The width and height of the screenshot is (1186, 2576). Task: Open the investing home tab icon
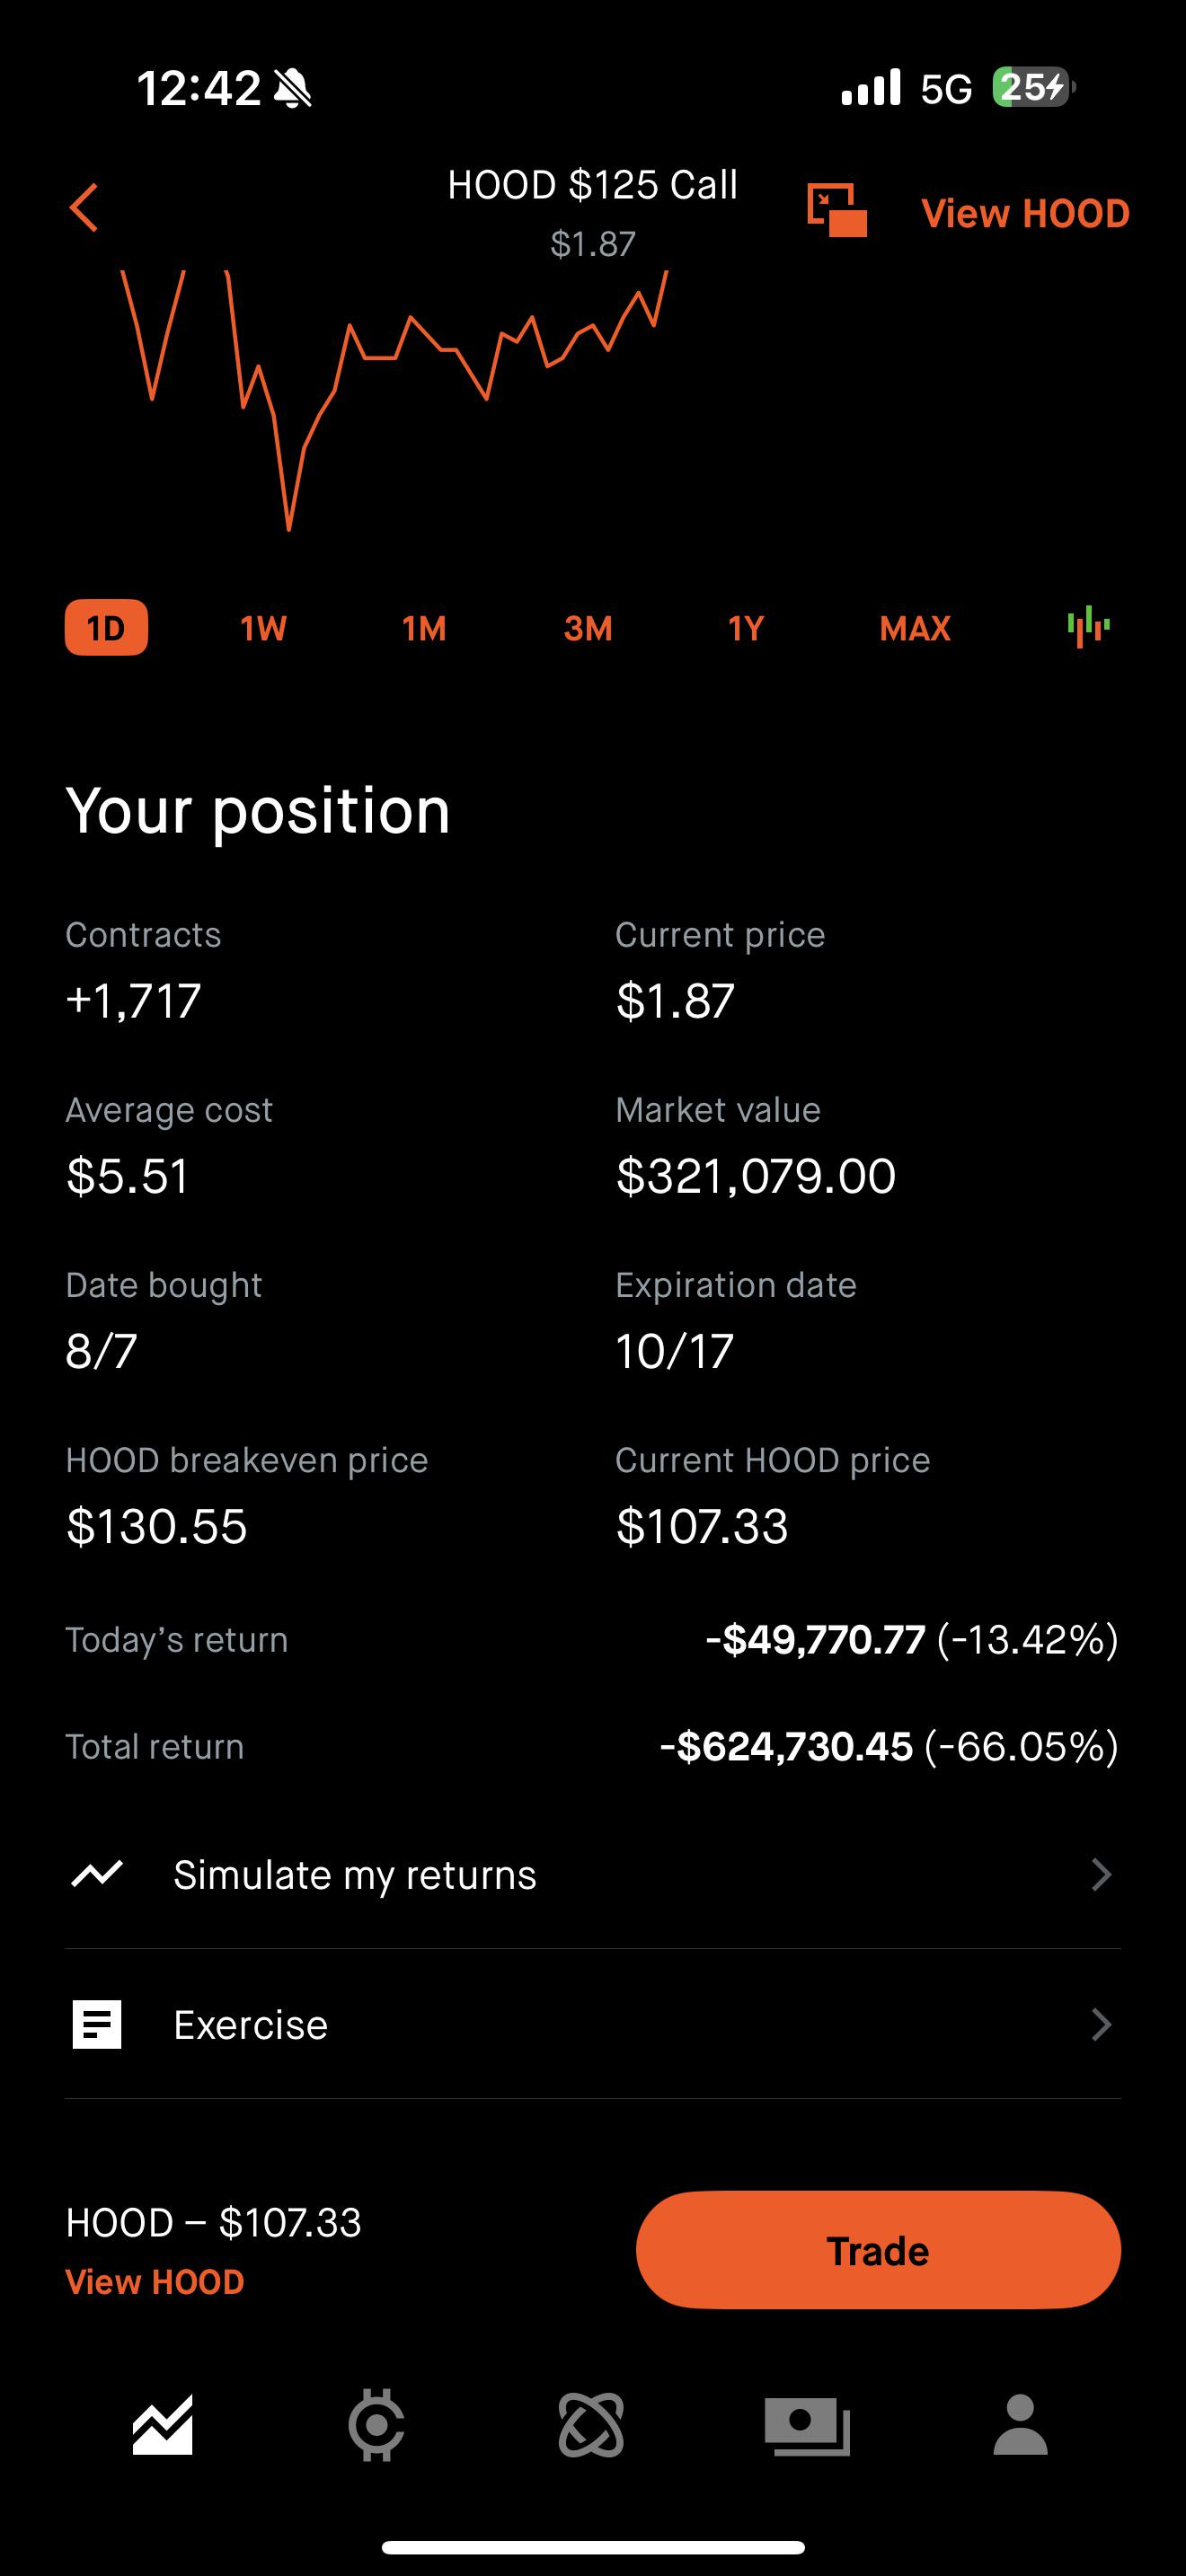click(162, 2425)
